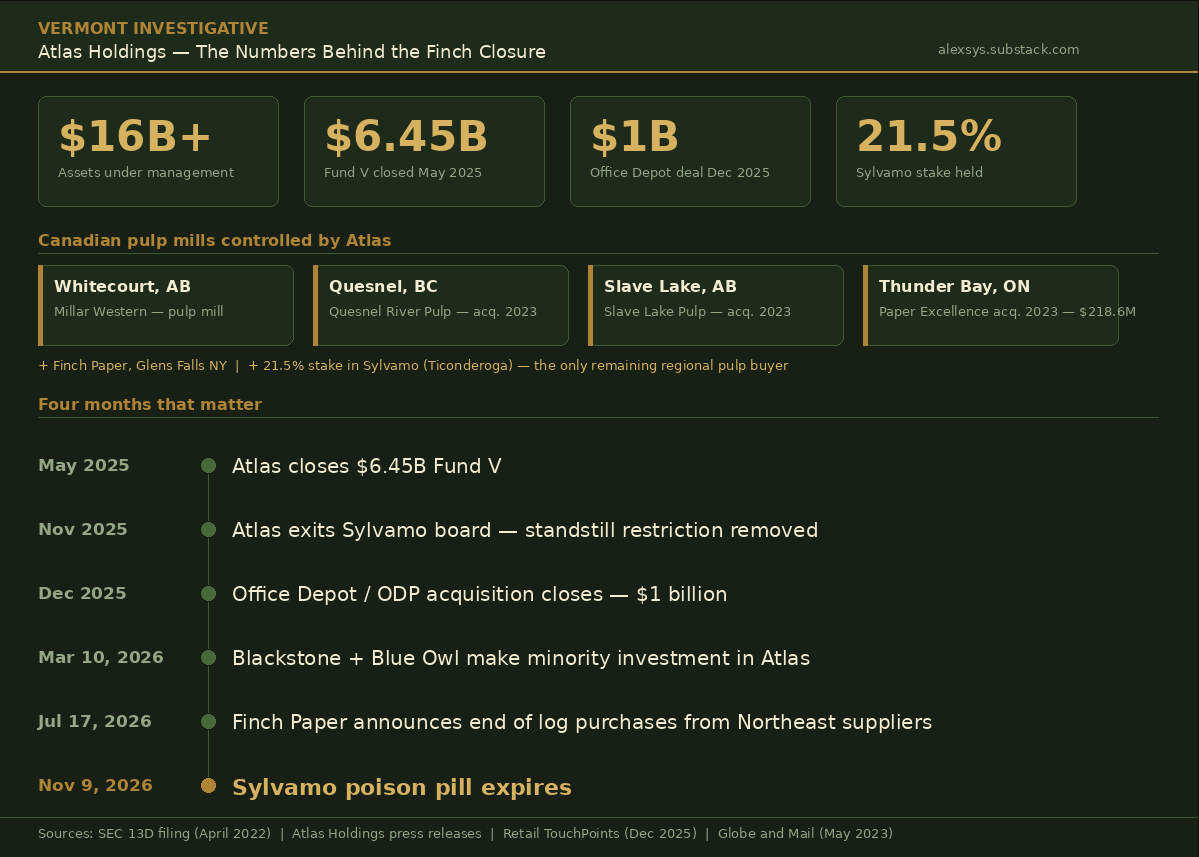Click 'SEC 13D filing (April 2022)' source
Viewport: 1199px width, 857px height.
(x=184, y=833)
